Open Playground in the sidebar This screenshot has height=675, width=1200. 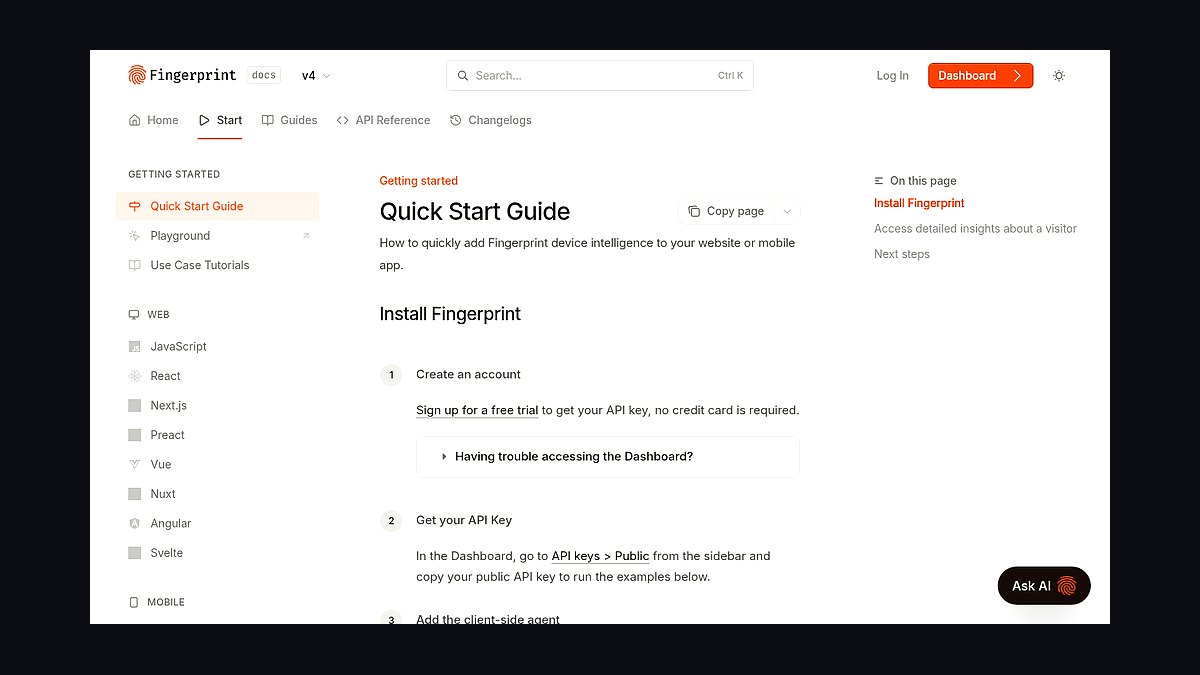[218, 236]
